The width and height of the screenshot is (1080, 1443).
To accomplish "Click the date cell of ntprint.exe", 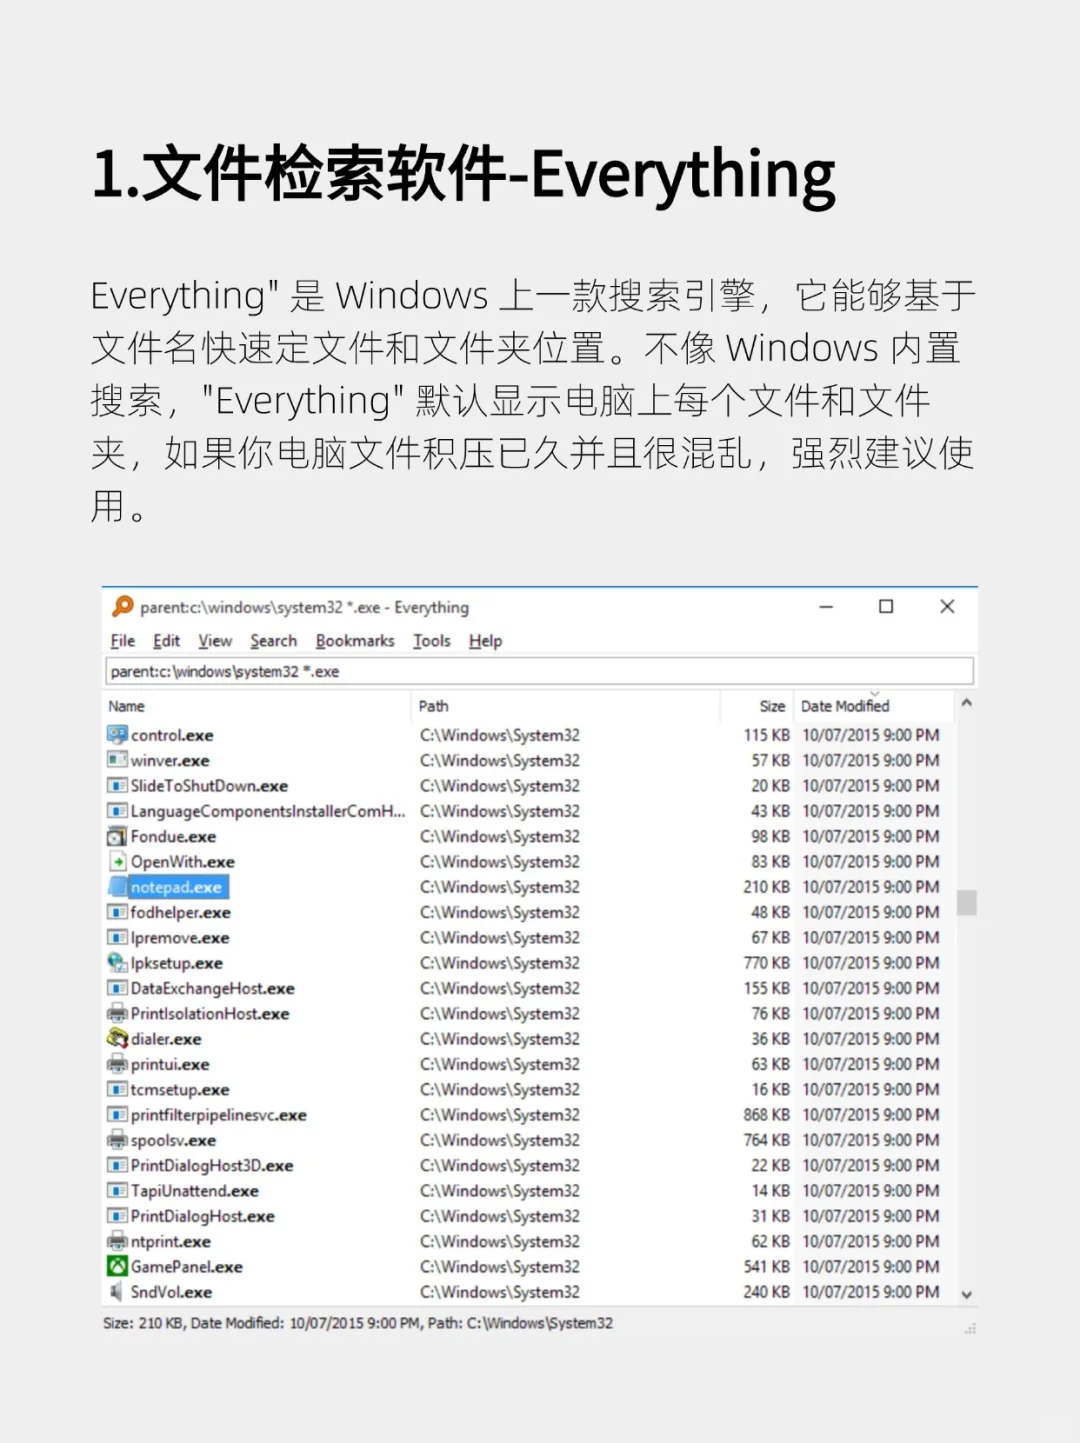I will [871, 1241].
